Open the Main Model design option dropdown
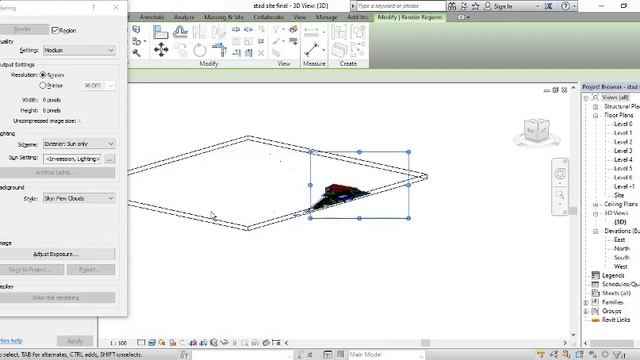This screenshot has width=640, height=360. click(386, 355)
